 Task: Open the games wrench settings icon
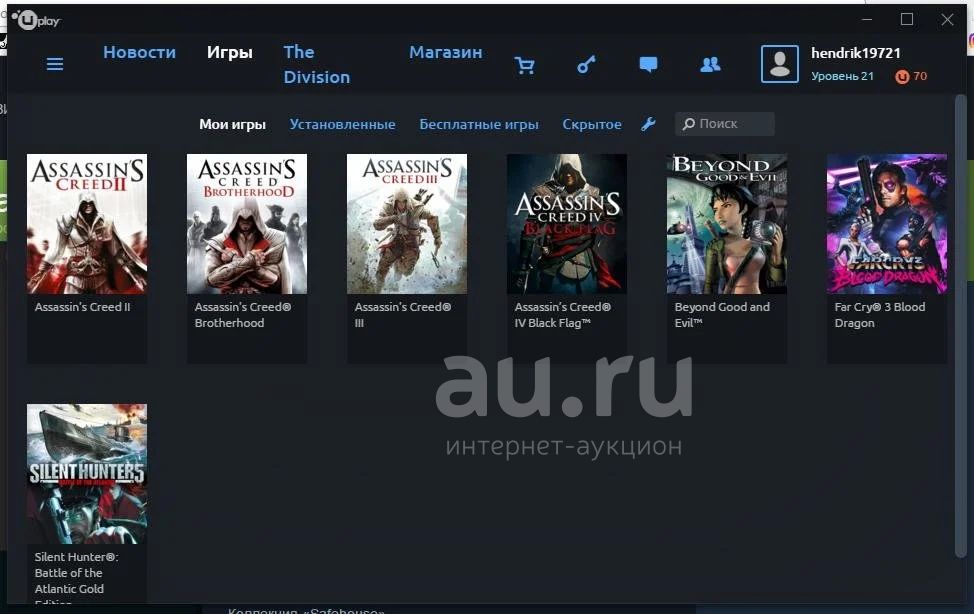click(649, 124)
